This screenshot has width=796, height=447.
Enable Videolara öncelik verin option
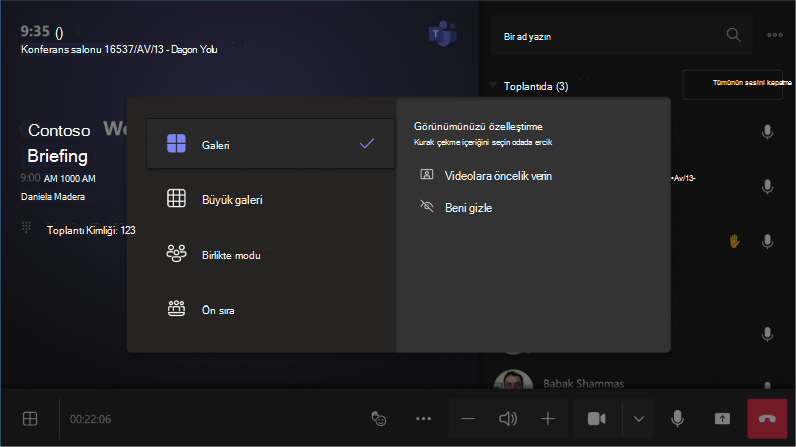point(486,176)
